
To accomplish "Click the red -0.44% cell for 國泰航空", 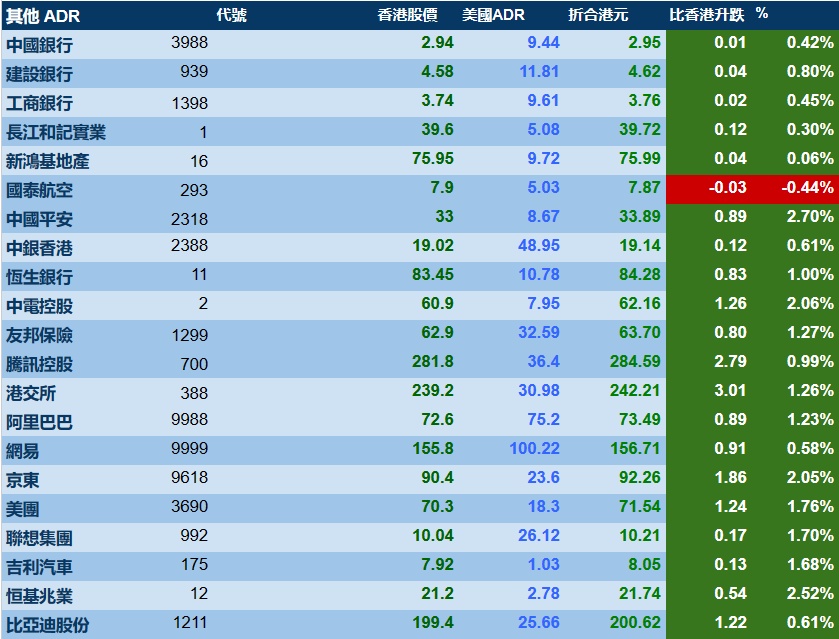I will (807, 188).
